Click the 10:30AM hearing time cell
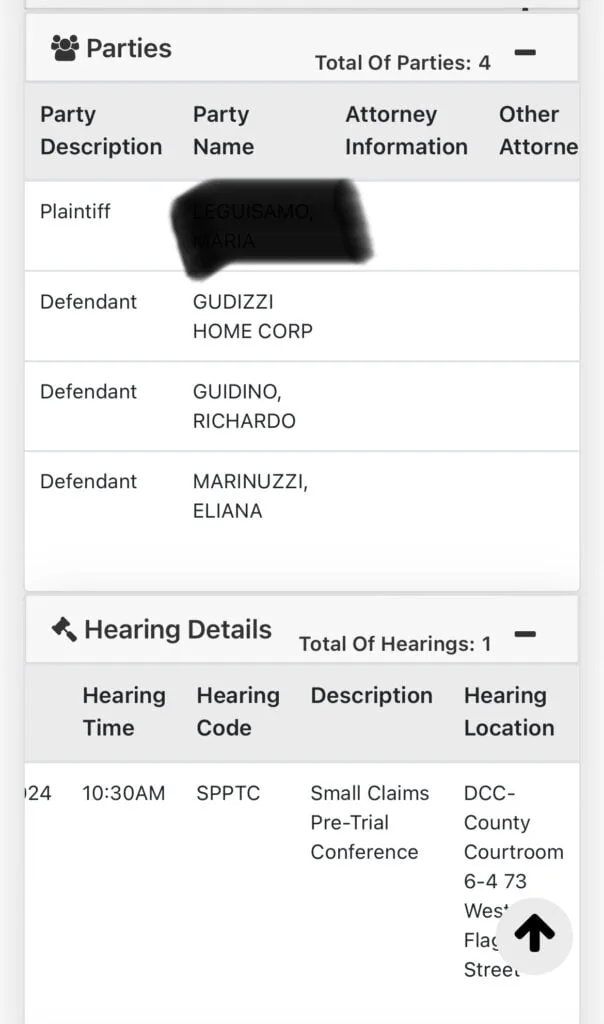Image resolution: width=604 pixels, height=1024 pixels. 124,793
